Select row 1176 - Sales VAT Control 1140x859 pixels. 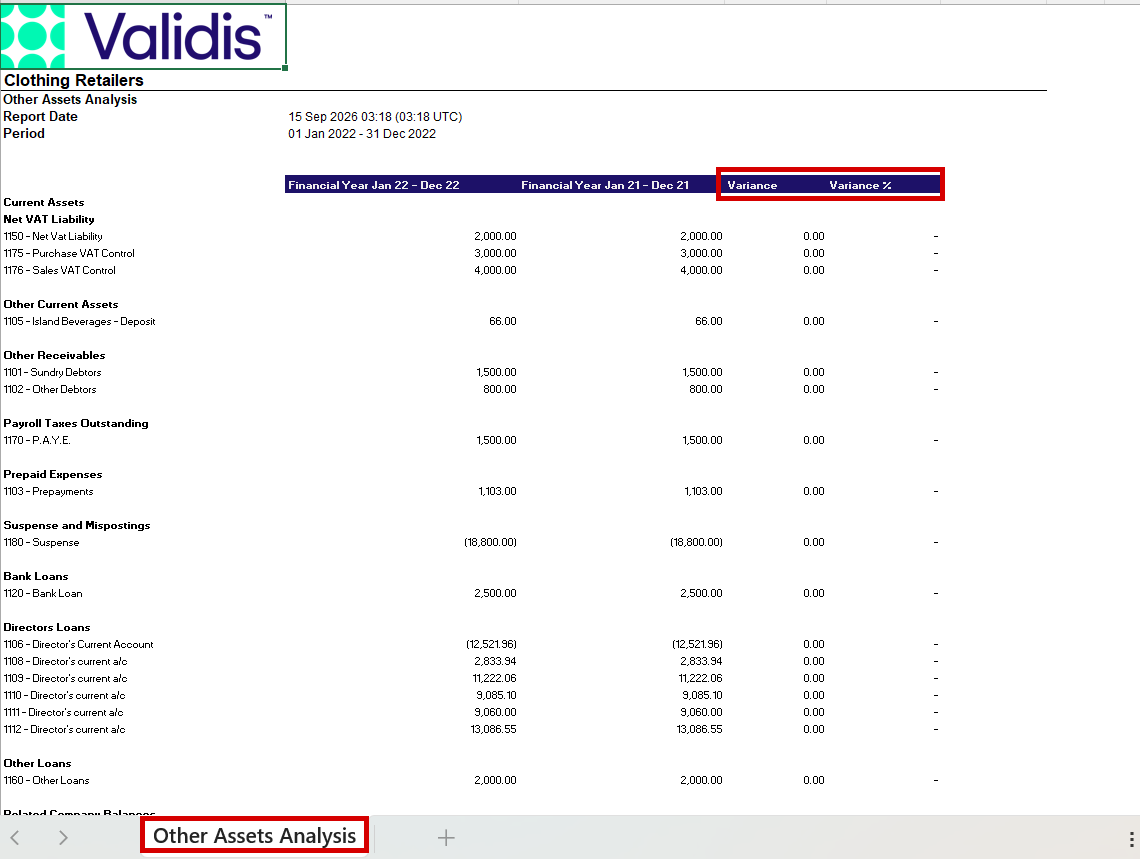coord(60,270)
